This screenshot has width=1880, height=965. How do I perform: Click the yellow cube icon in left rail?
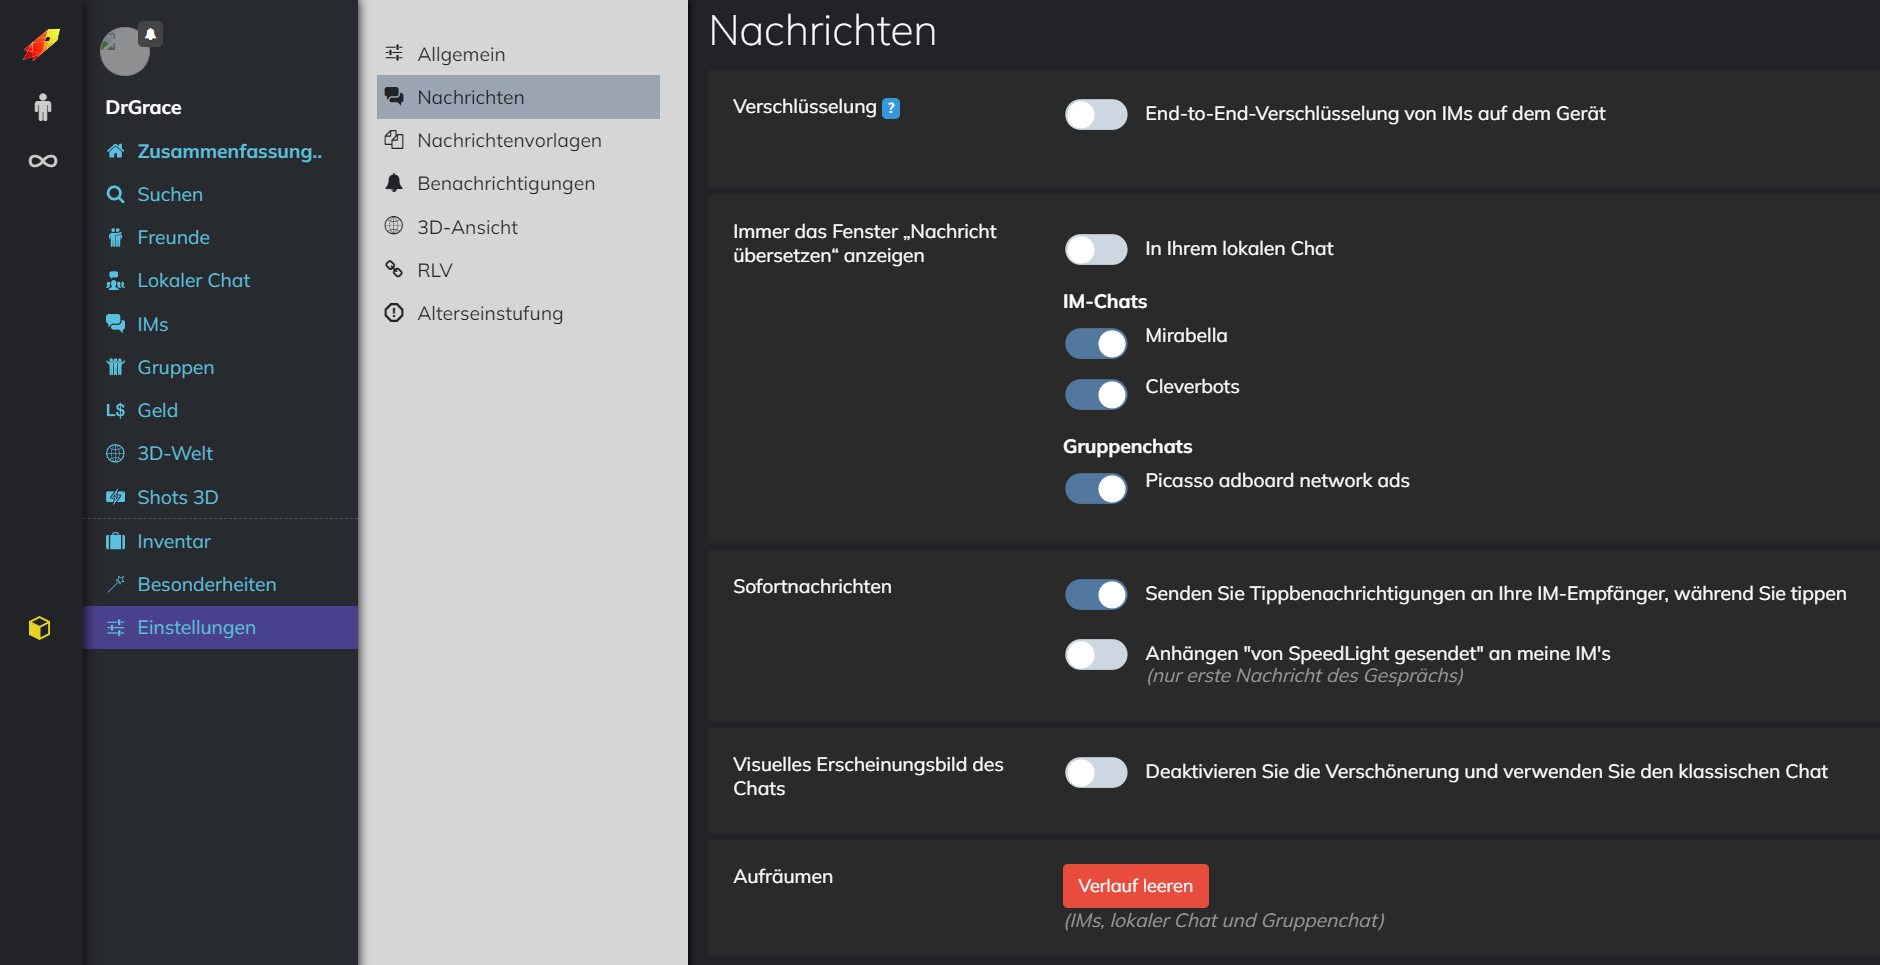pos(40,628)
